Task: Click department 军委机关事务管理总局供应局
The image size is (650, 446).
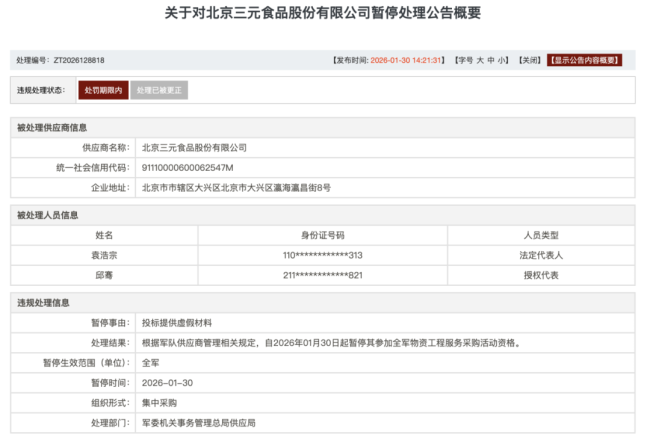Action: [199, 423]
